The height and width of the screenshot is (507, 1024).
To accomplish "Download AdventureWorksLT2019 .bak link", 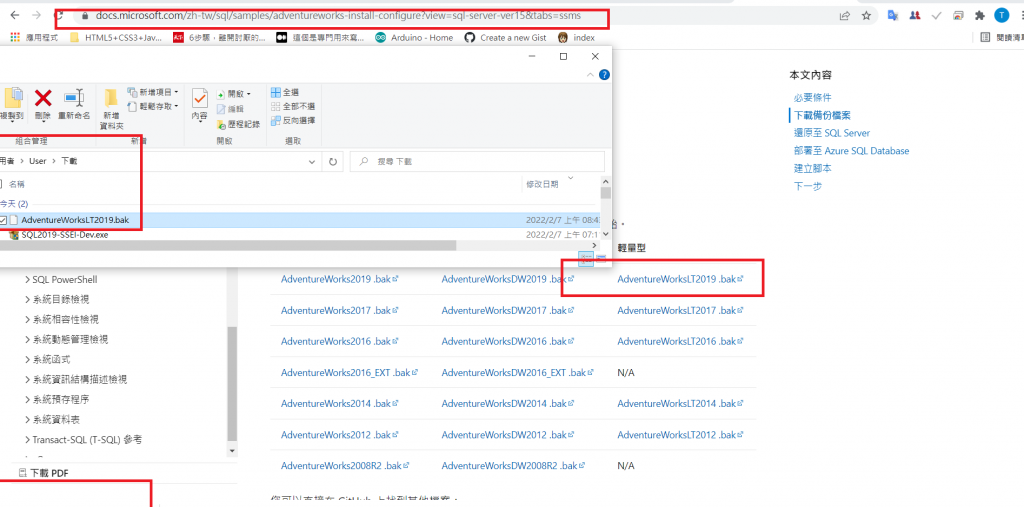I will point(680,279).
